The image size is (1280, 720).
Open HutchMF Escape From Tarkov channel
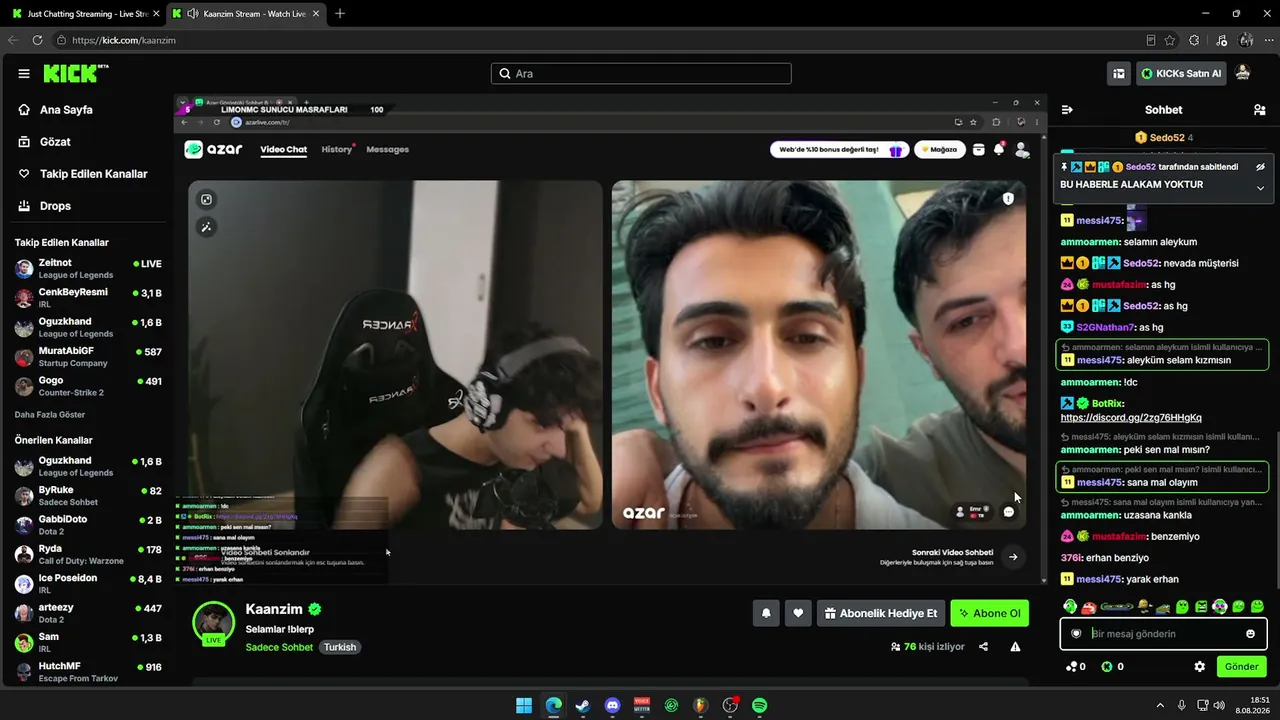[x=88, y=672]
